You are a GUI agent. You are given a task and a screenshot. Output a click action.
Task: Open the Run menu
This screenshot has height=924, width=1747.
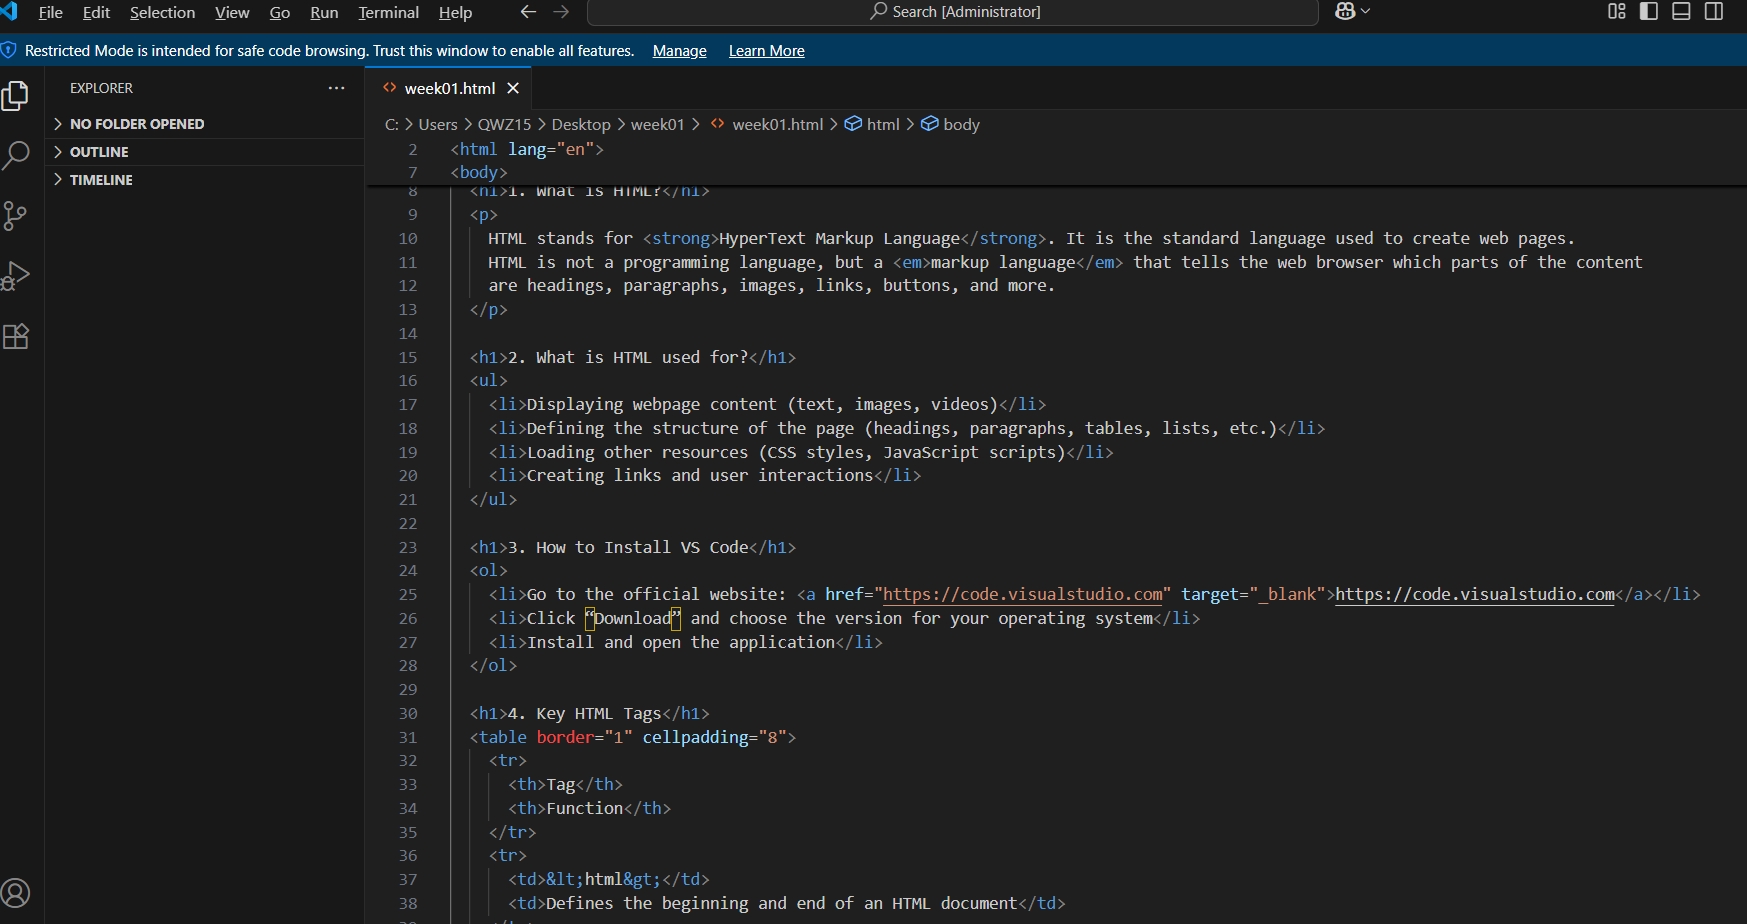click(x=324, y=12)
